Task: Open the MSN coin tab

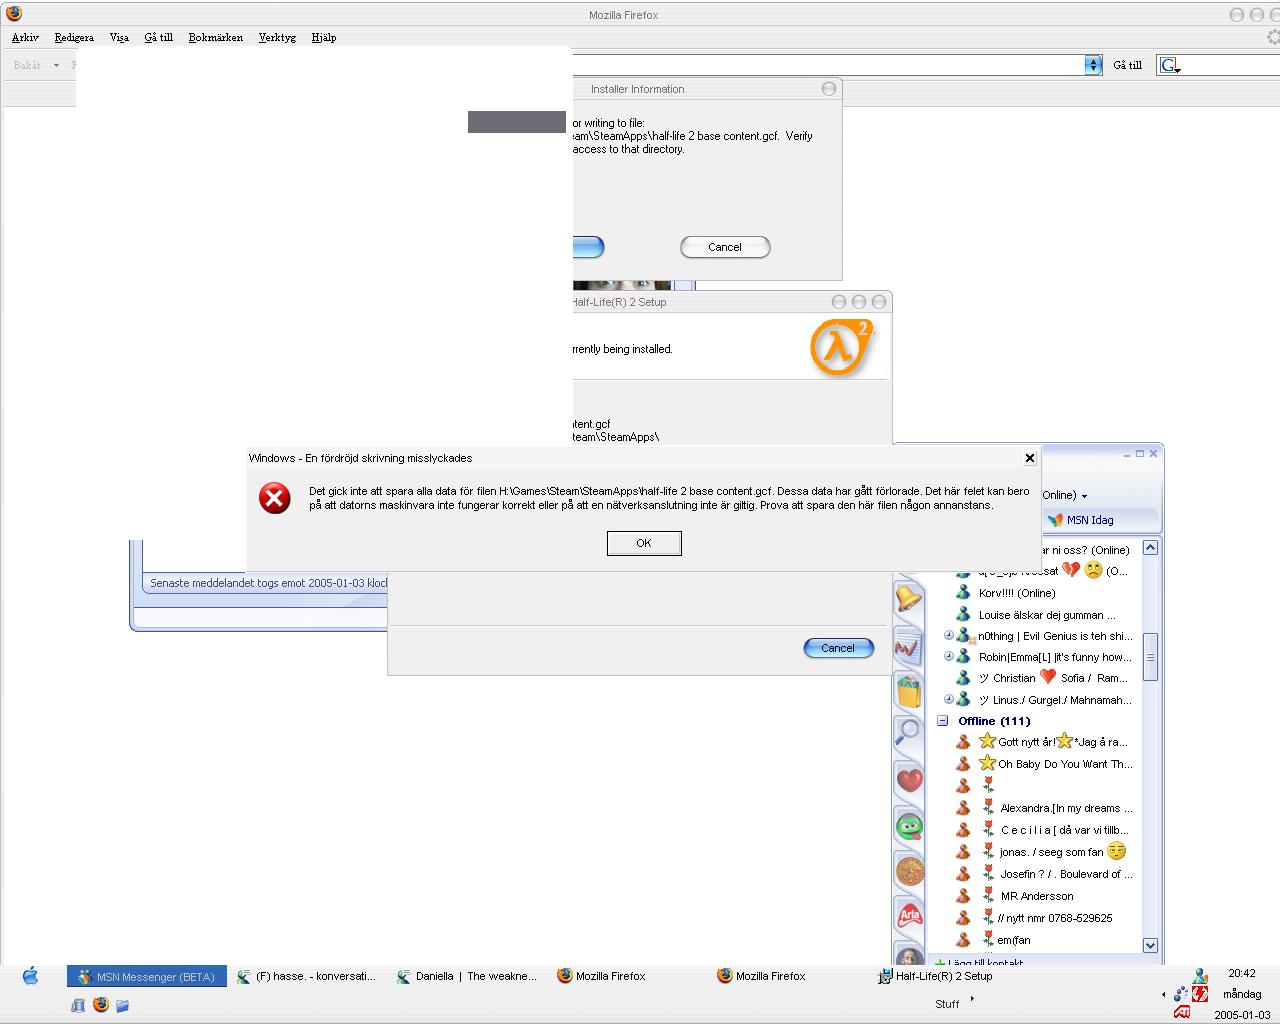Action: (908, 871)
